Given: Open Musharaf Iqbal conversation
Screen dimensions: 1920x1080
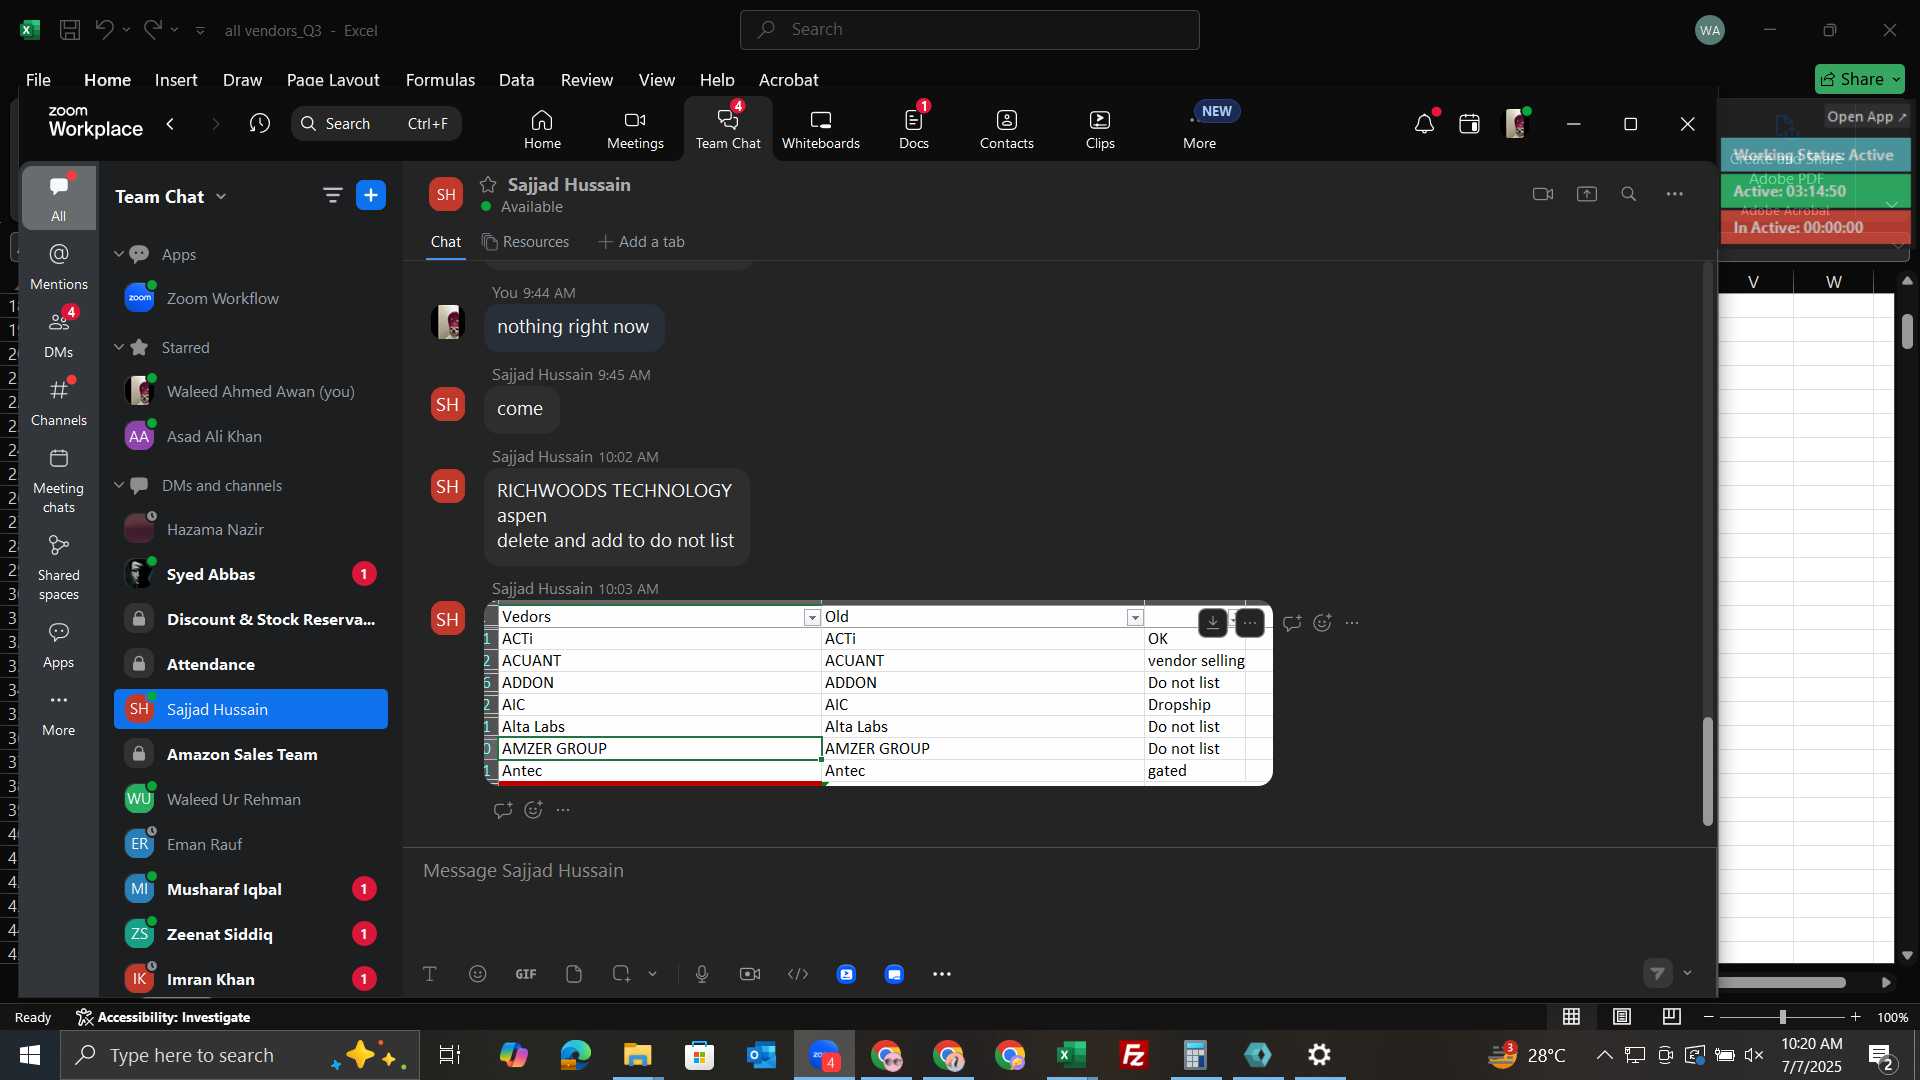Looking at the screenshot, I should point(251,889).
